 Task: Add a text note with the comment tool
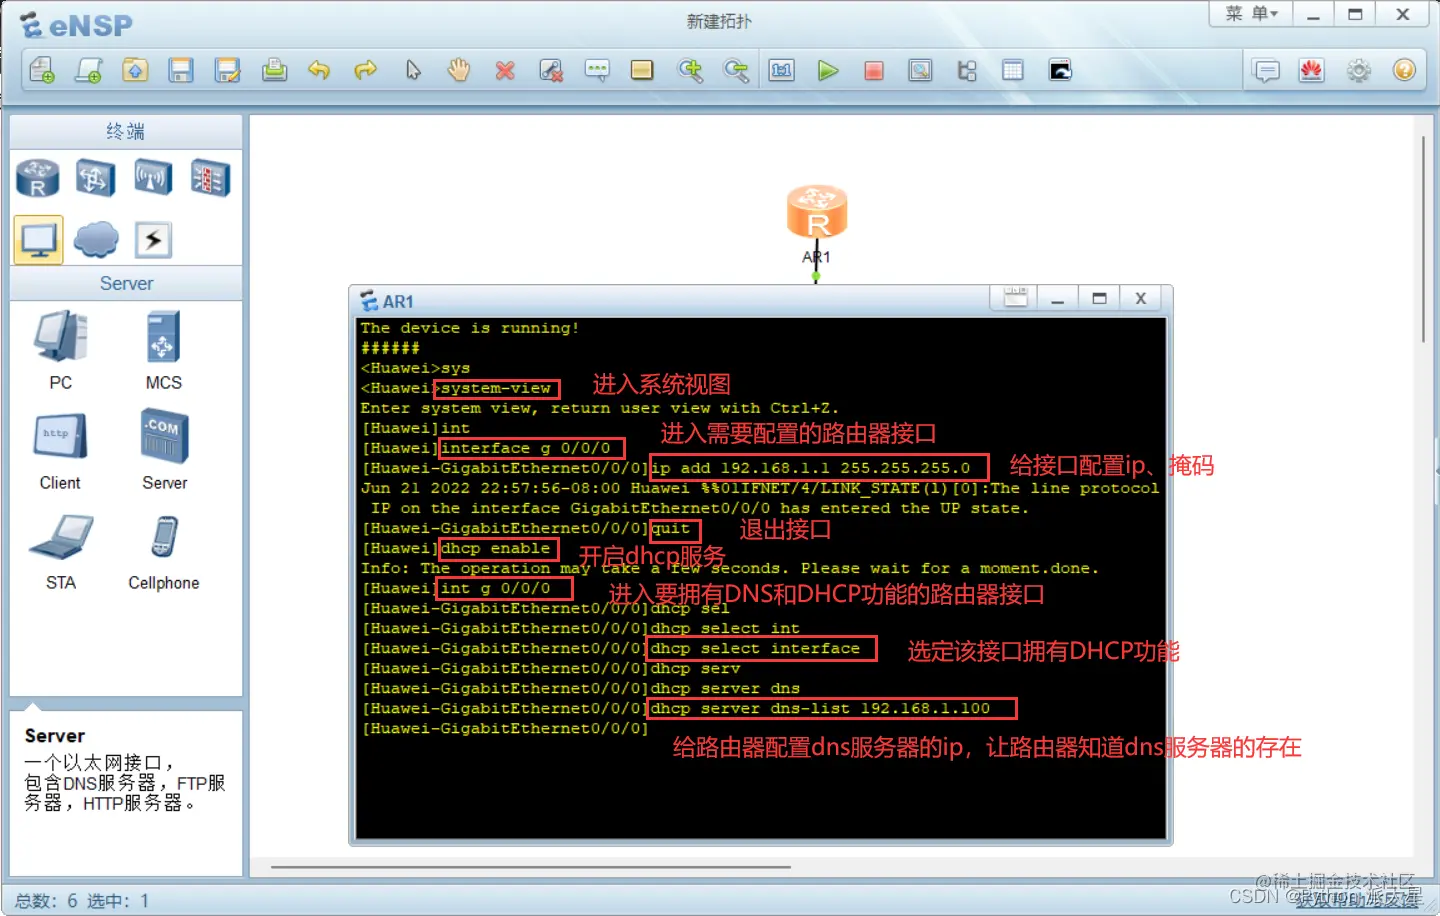(x=597, y=70)
